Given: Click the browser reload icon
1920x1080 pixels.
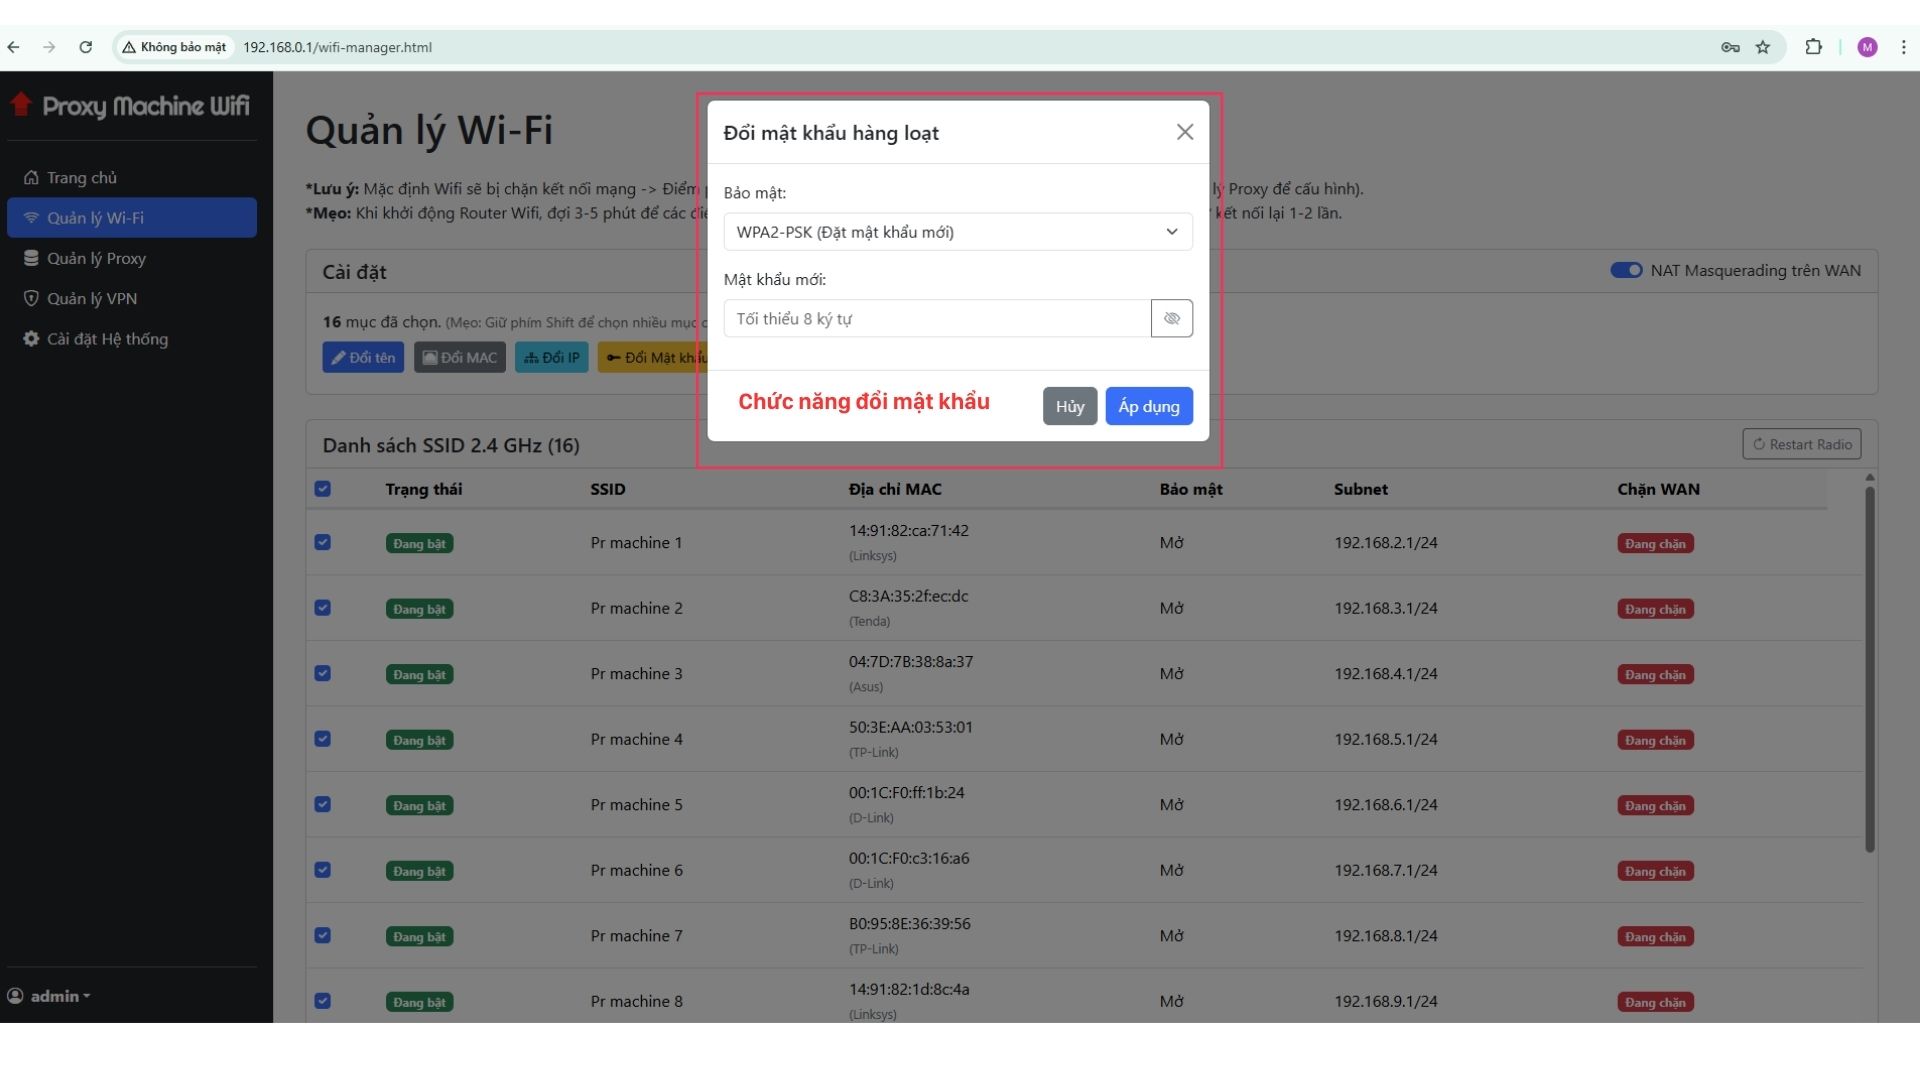Looking at the screenshot, I should pos(86,47).
